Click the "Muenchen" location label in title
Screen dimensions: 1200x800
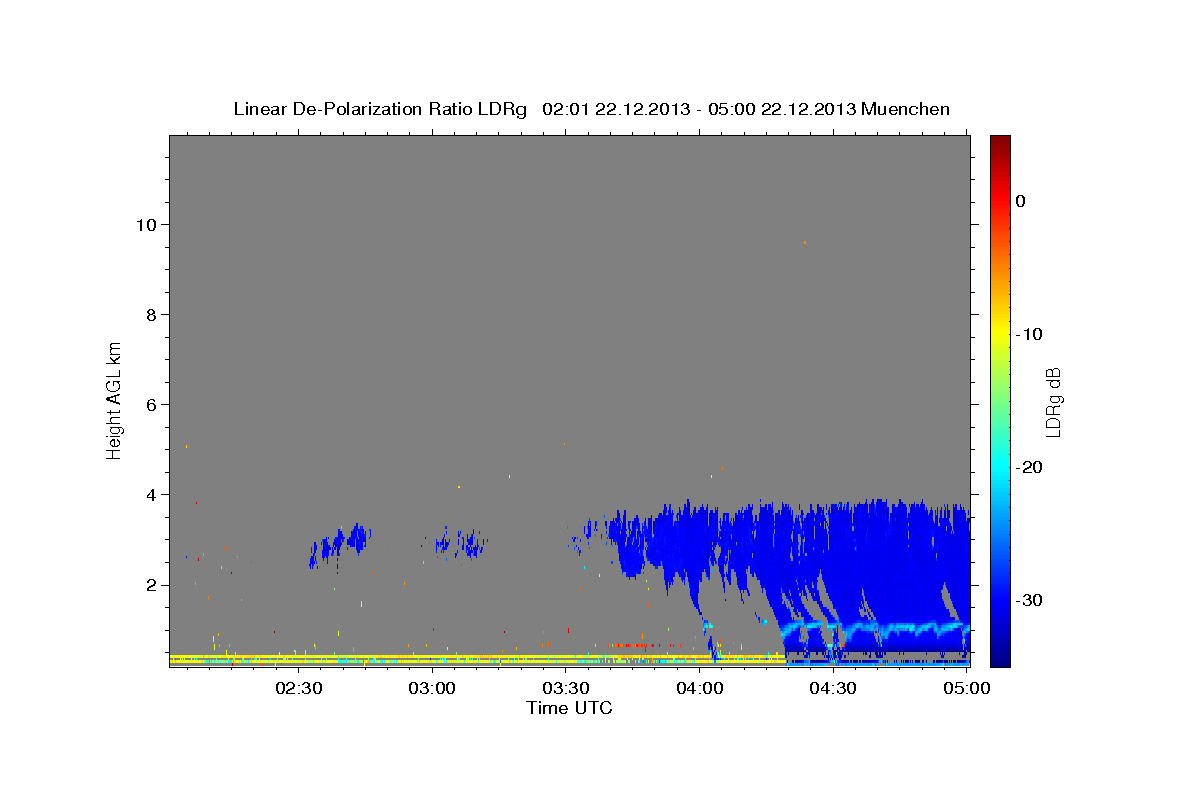906,109
